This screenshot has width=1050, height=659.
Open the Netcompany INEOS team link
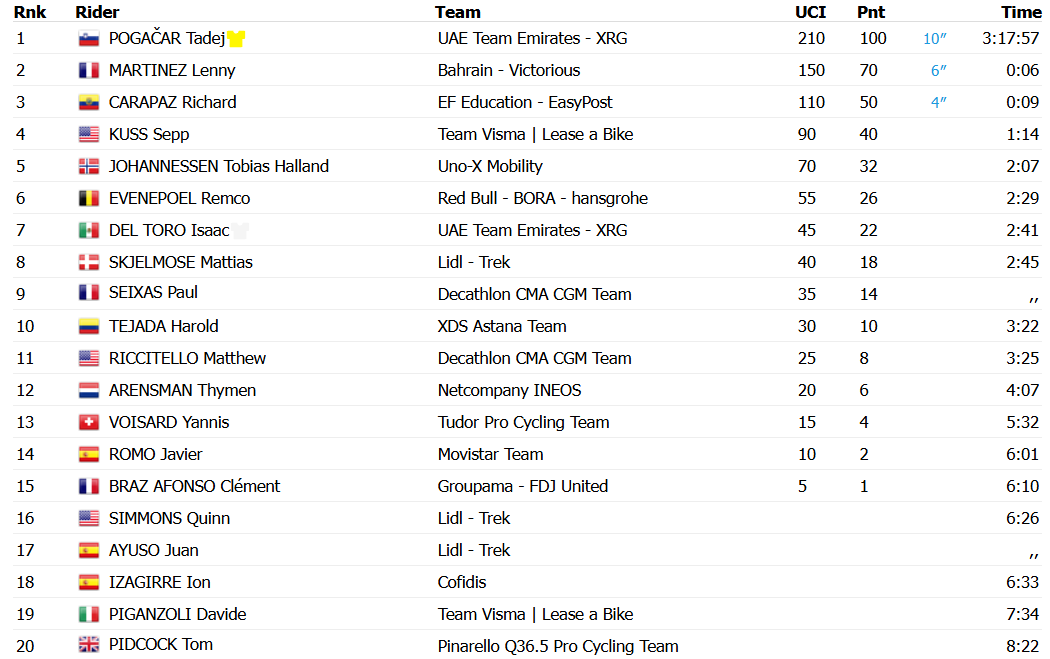click(510, 390)
